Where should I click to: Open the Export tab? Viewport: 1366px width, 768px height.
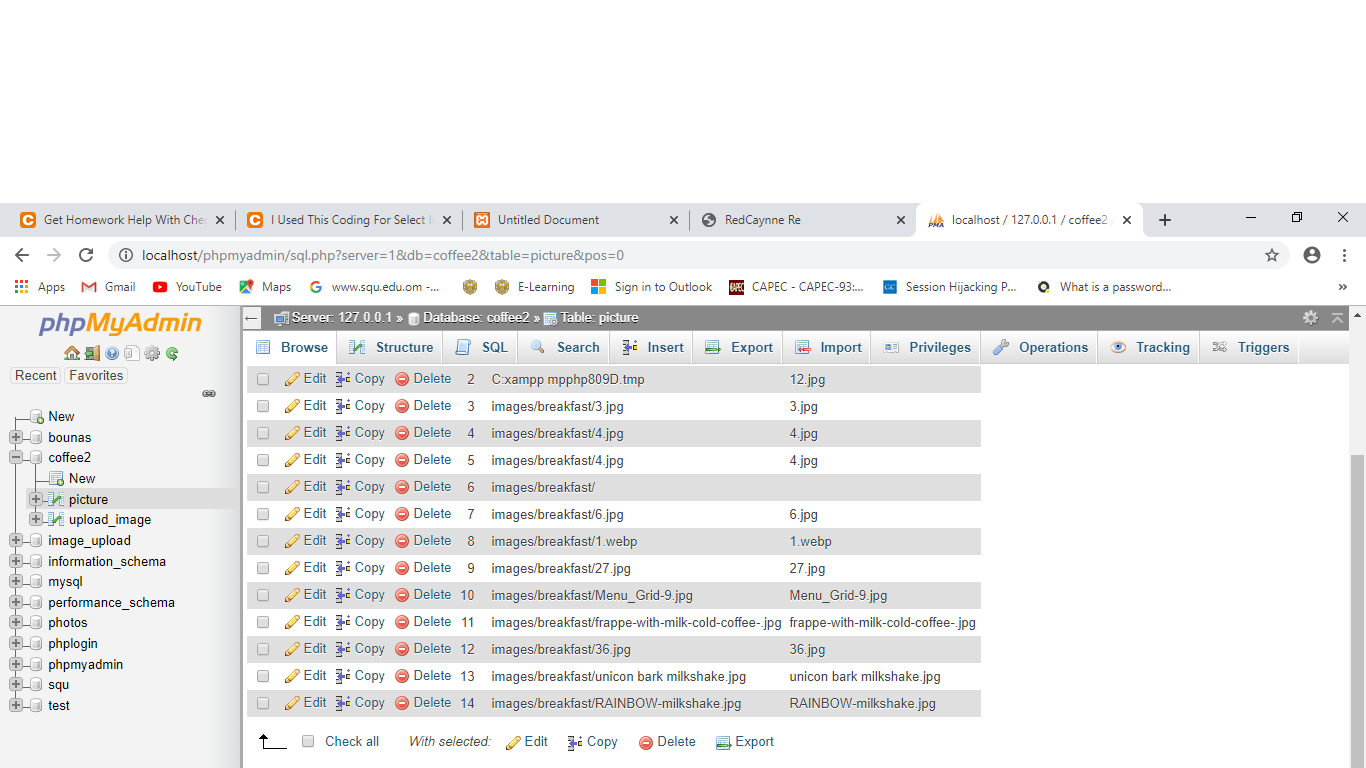[738, 347]
